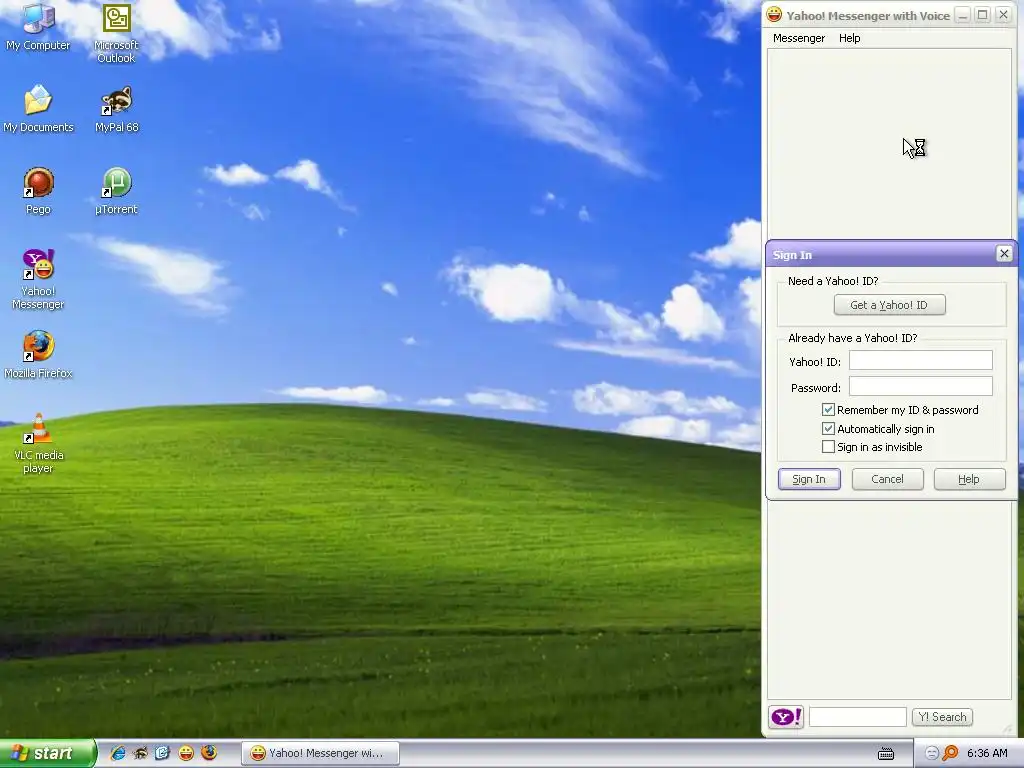This screenshot has height=768, width=1024.
Task: Click the purple Y! logo button
Action: (786, 717)
